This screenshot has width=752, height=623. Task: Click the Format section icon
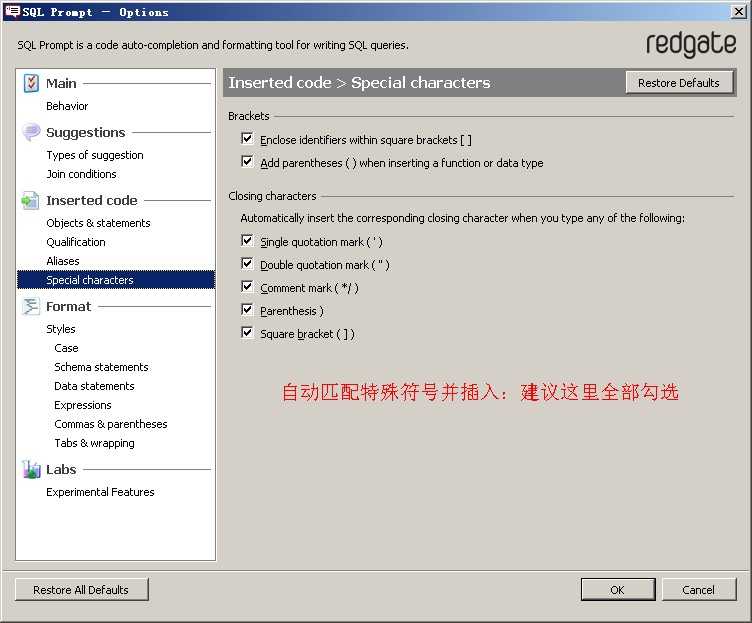coord(31,306)
